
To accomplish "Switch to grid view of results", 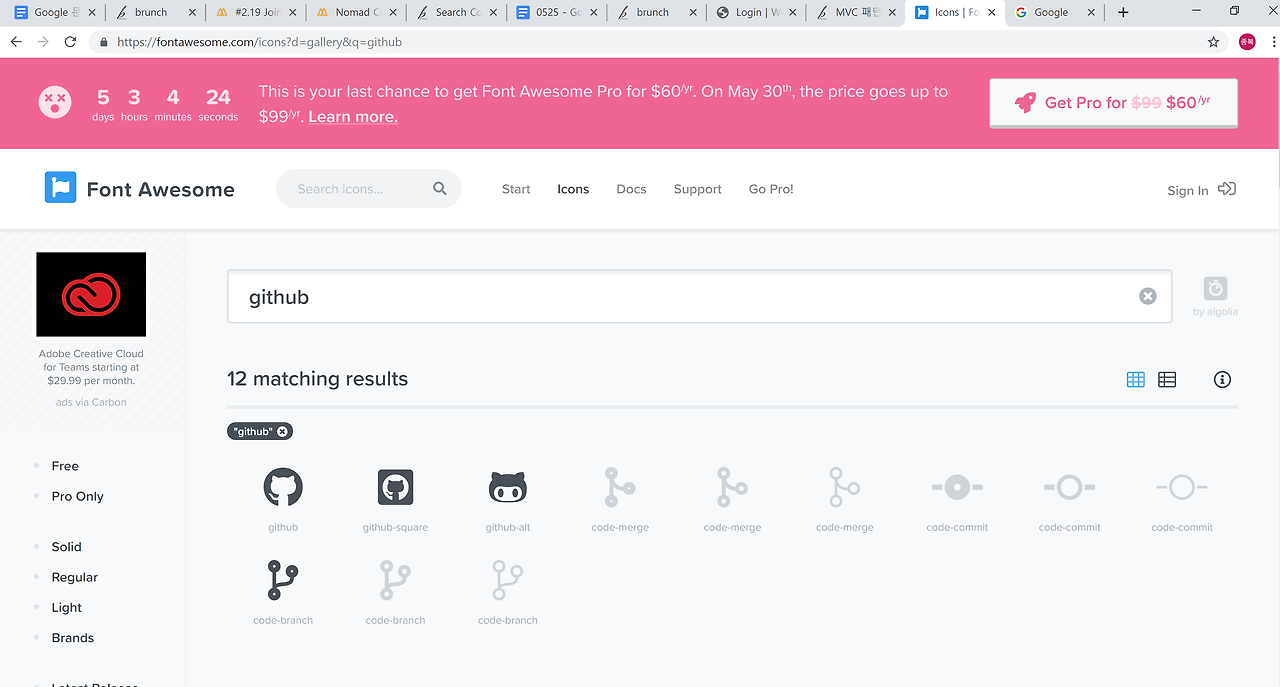I will 1135,380.
